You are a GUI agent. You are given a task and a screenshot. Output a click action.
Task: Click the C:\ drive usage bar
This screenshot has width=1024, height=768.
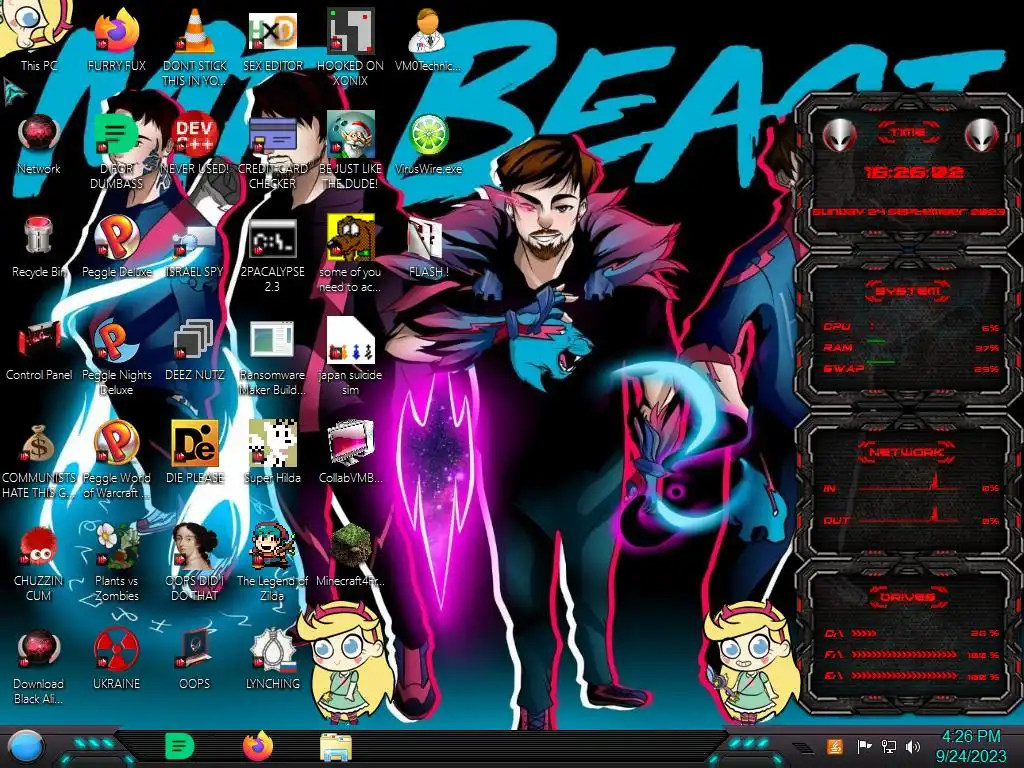click(x=912, y=633)
